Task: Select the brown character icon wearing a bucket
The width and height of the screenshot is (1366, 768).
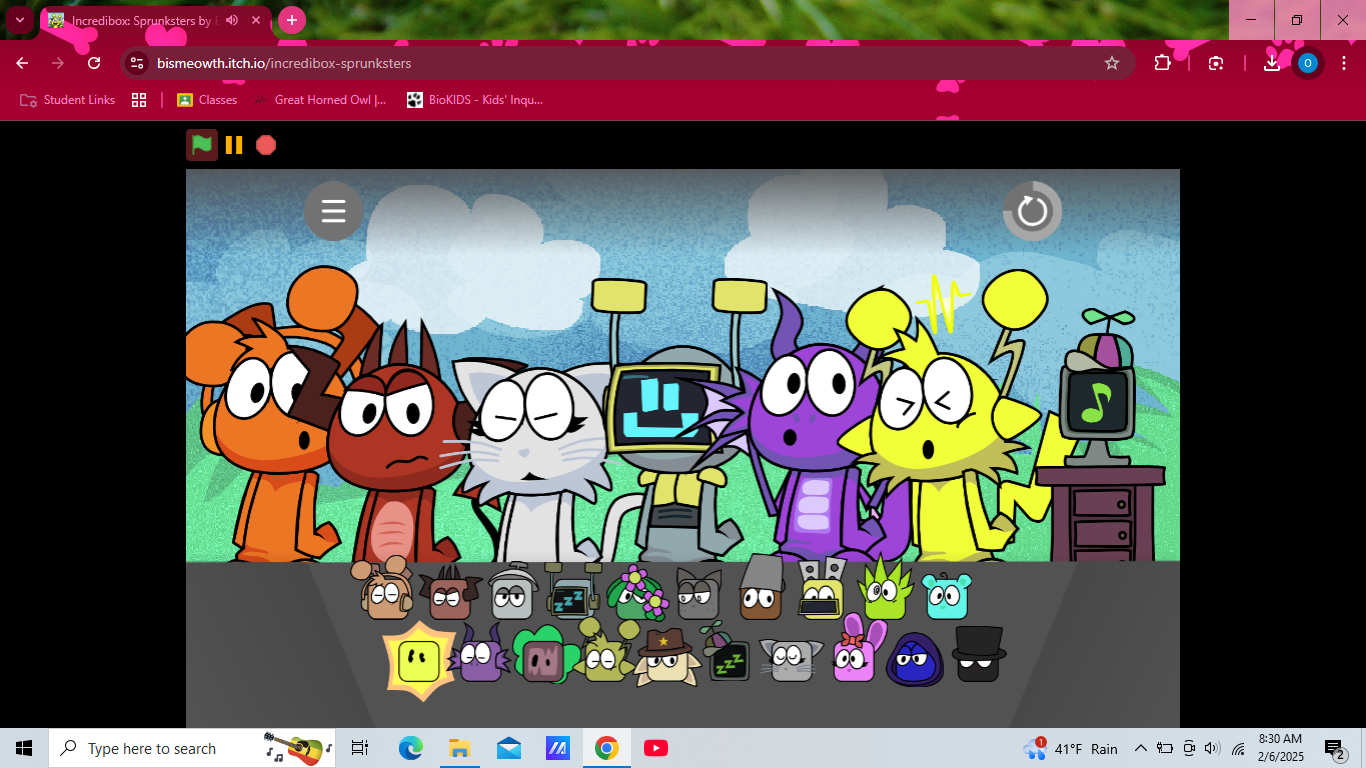Action: coord(761,589)
